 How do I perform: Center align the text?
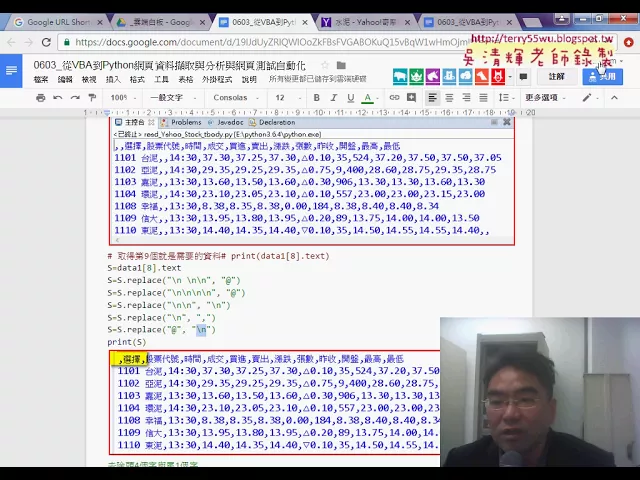[x=449, y=98]
